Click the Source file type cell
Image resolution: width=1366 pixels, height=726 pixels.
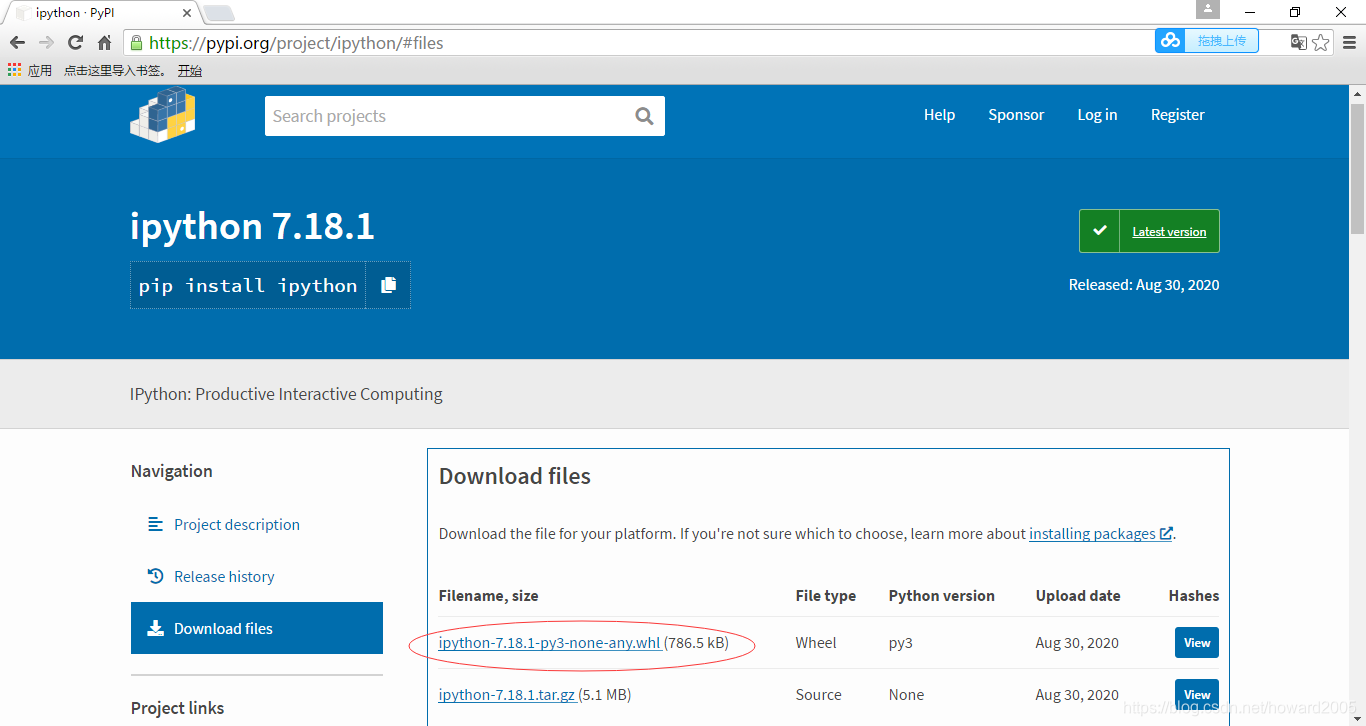pos(819,695)
